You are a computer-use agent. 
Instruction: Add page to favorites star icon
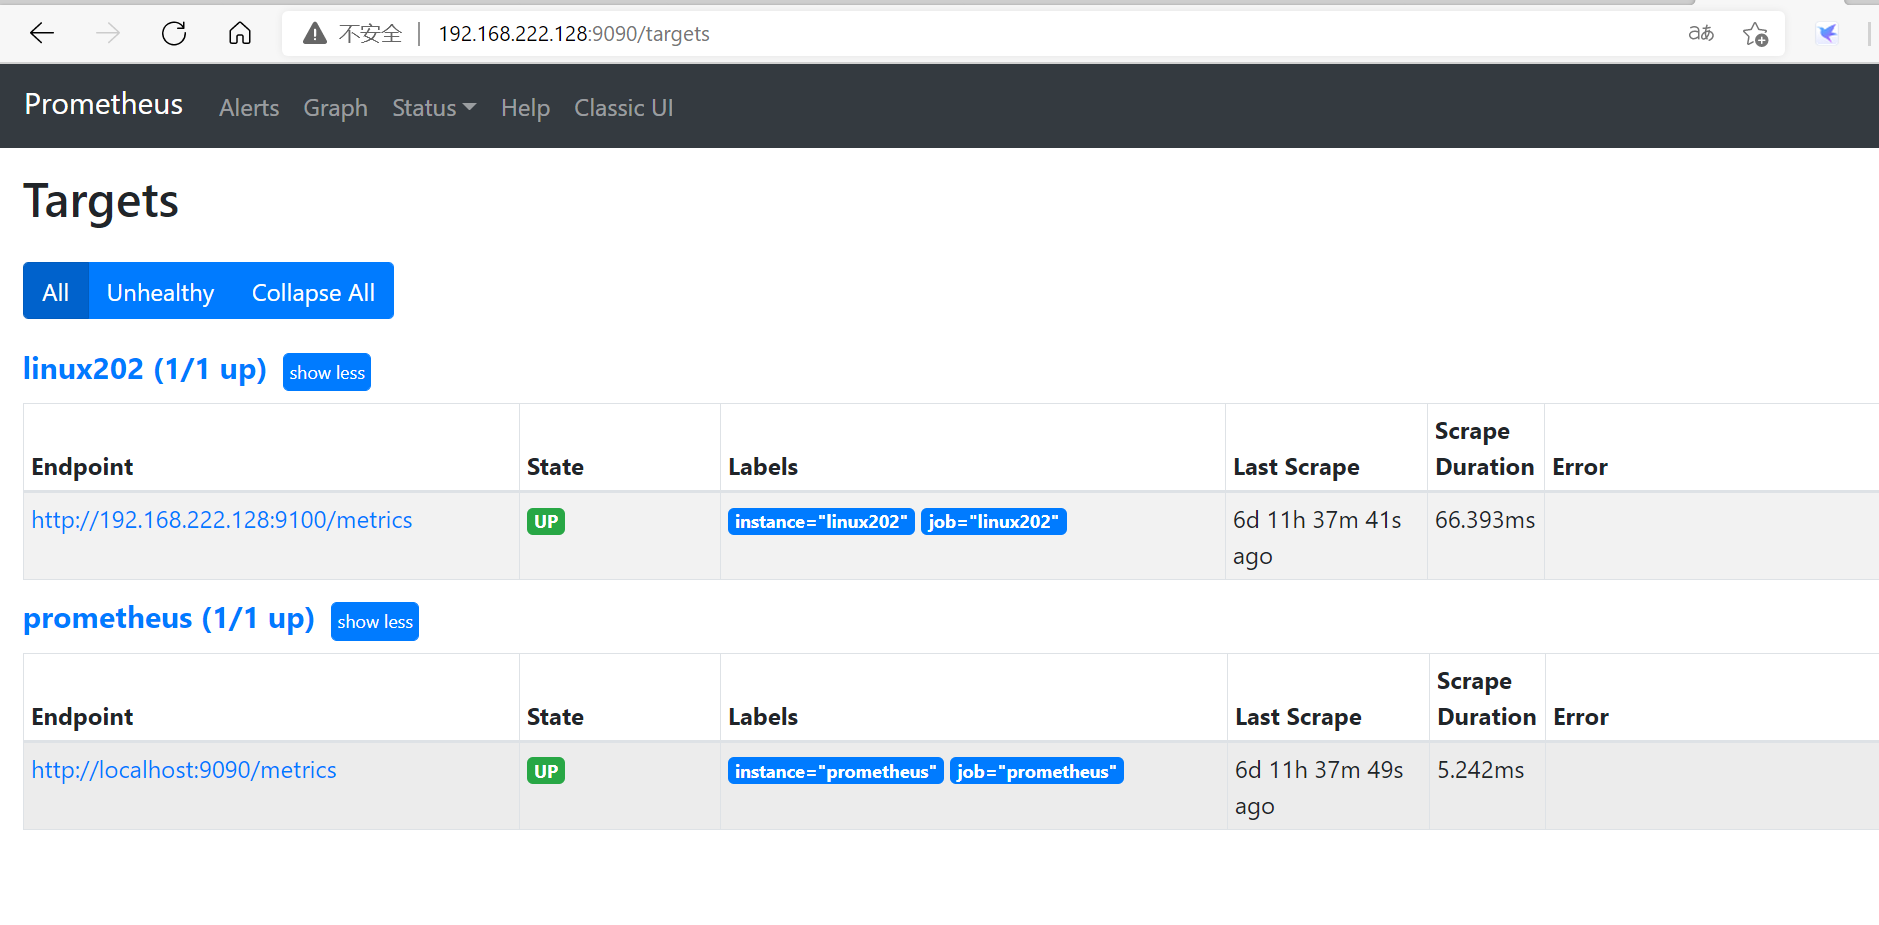[x=1755, y=34]
